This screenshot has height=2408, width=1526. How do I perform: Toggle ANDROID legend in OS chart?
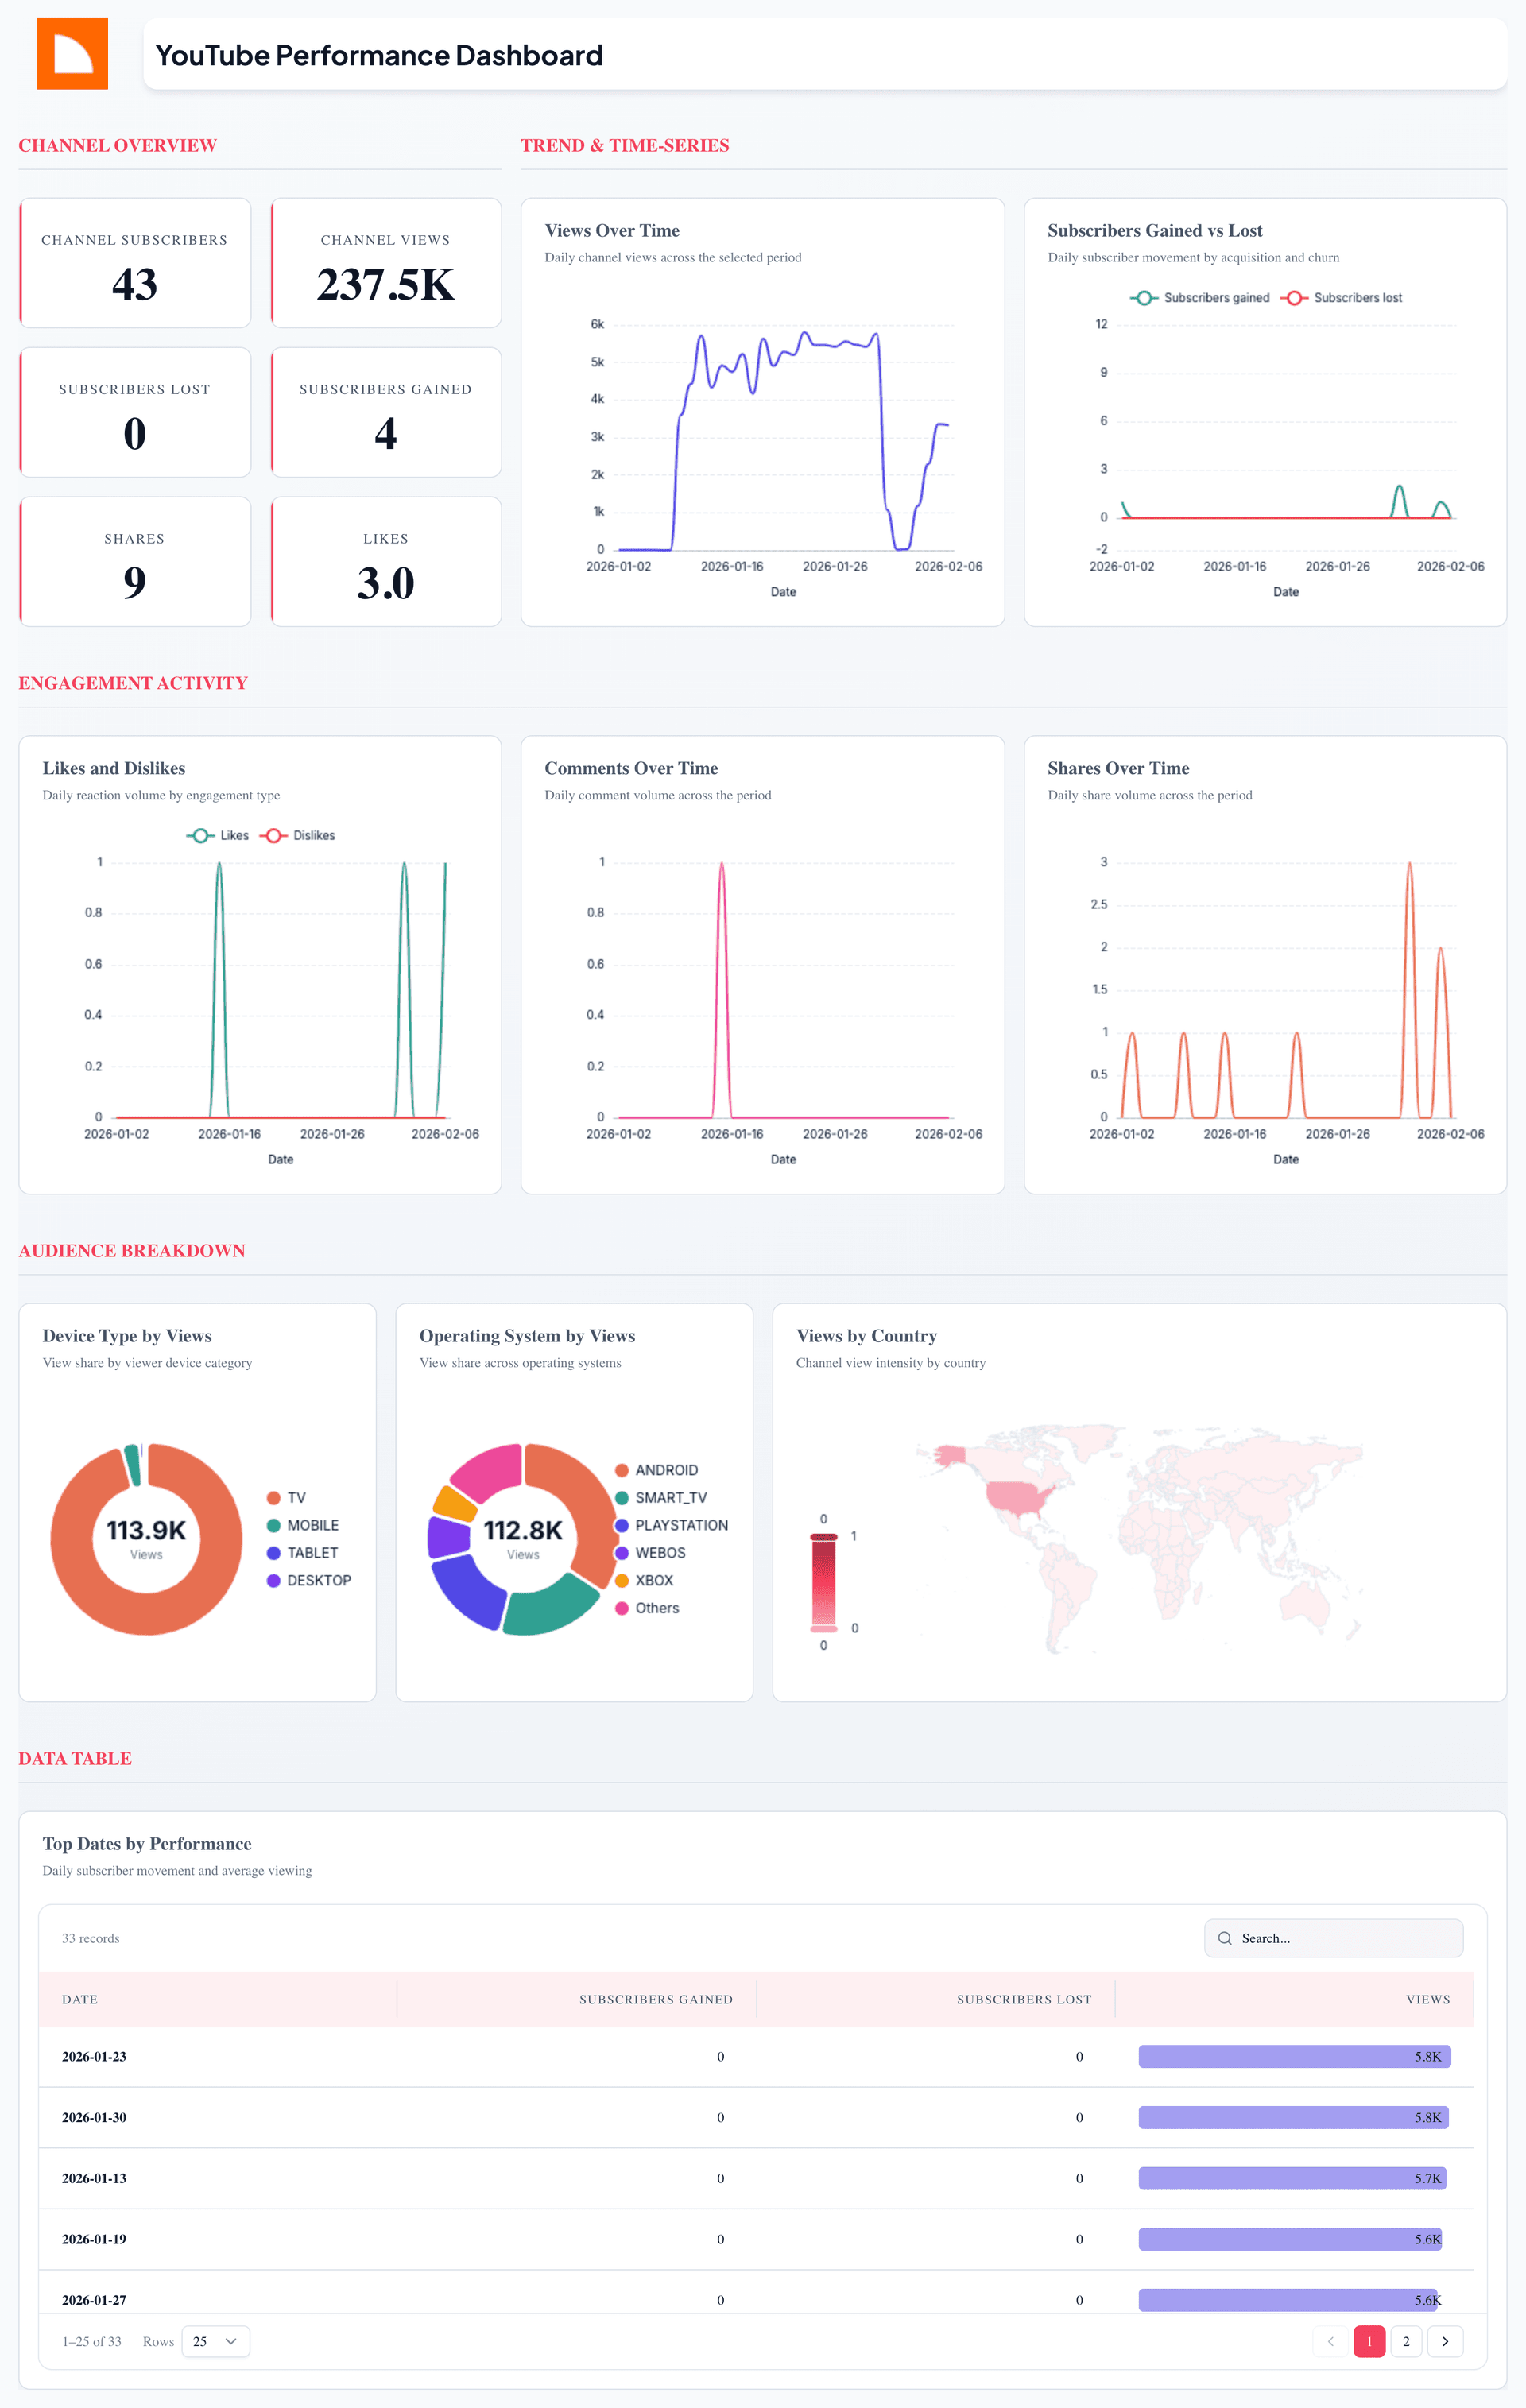657,1470
